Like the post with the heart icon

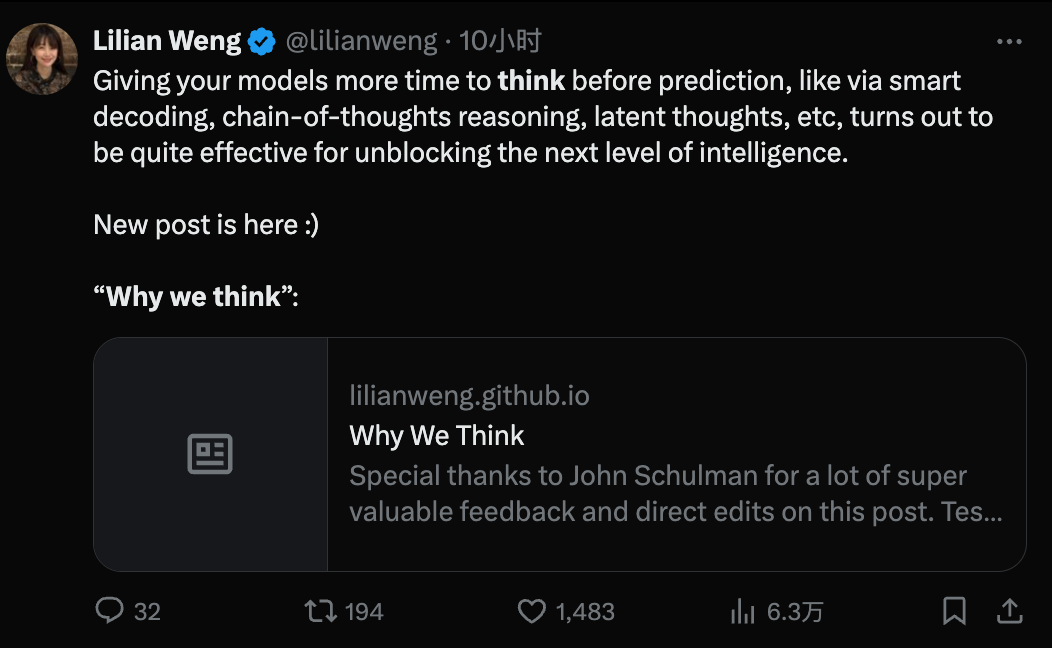tap(532, 610)
